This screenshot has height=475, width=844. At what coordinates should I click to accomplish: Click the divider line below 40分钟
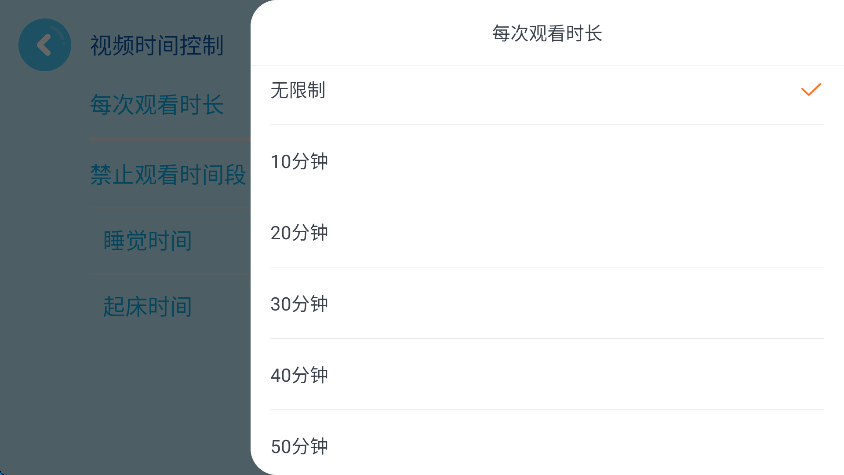pyautogui.click(x=547, y=410)
